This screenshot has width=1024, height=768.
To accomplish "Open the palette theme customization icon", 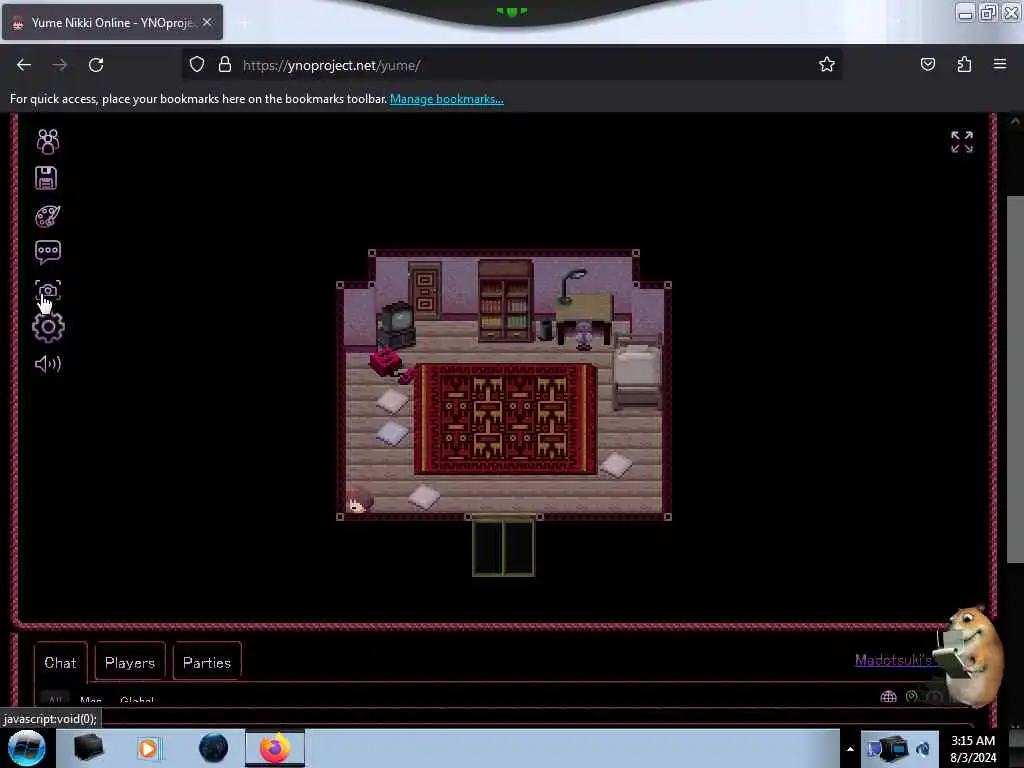I will (x=48, y=216).
